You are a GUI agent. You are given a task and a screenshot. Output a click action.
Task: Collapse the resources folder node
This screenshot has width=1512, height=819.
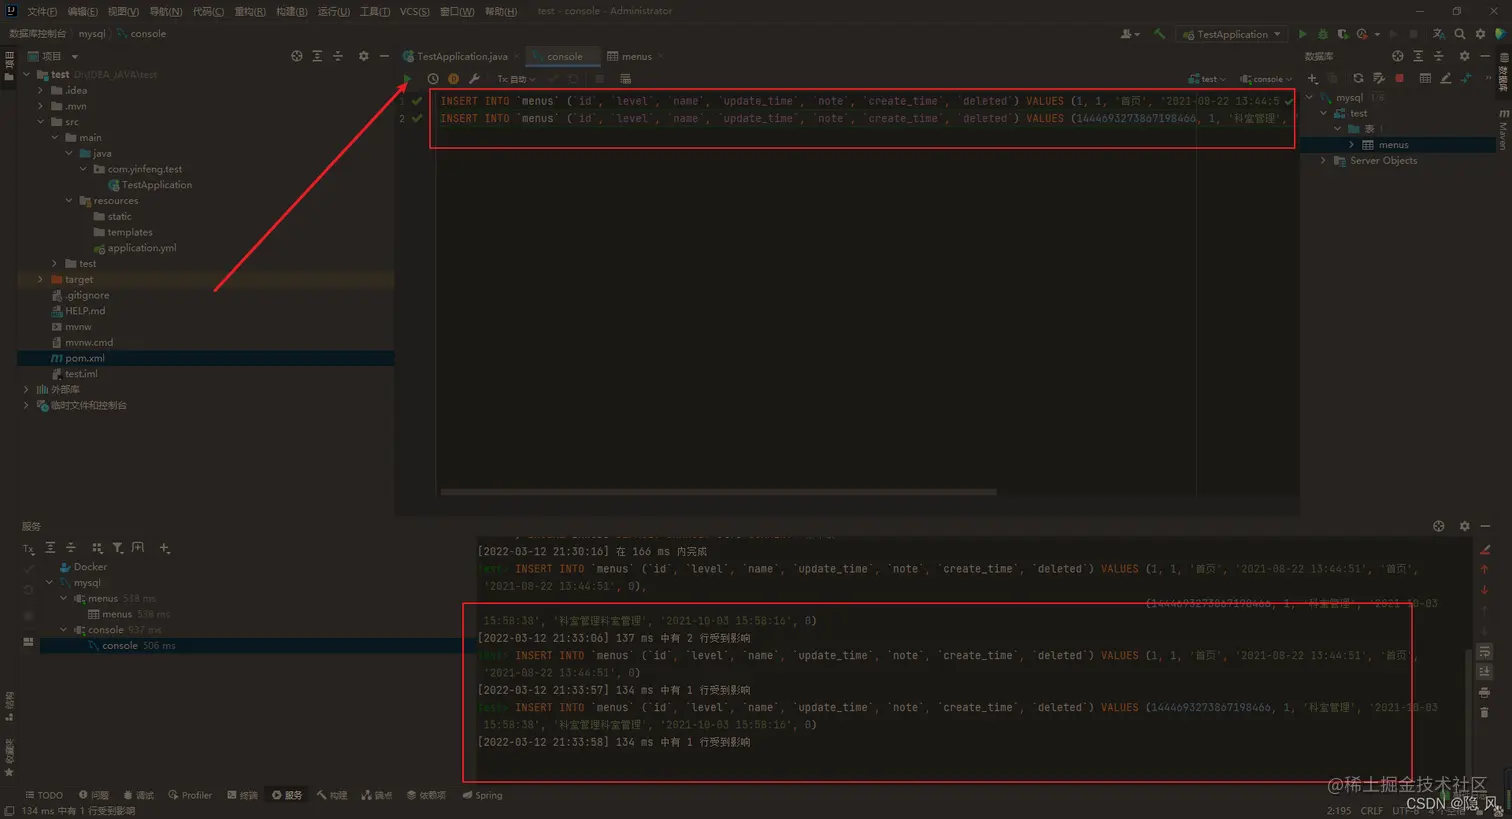[69, 201]
